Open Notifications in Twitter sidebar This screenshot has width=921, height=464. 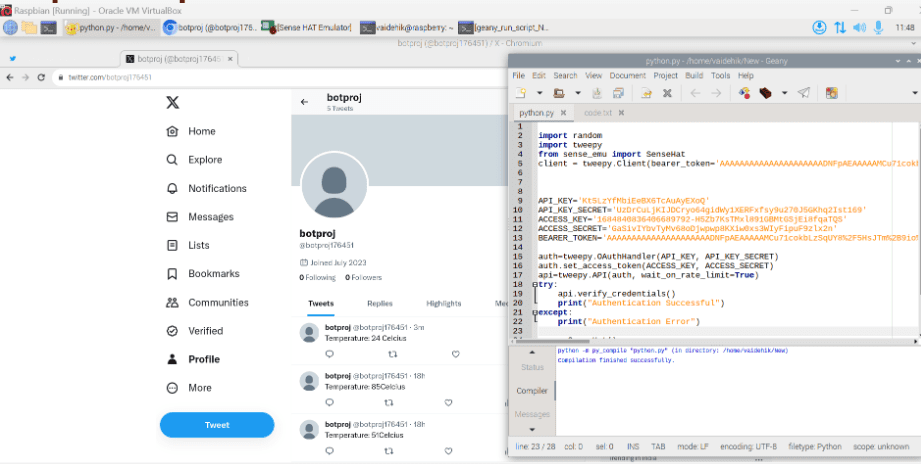click(206, 189)
